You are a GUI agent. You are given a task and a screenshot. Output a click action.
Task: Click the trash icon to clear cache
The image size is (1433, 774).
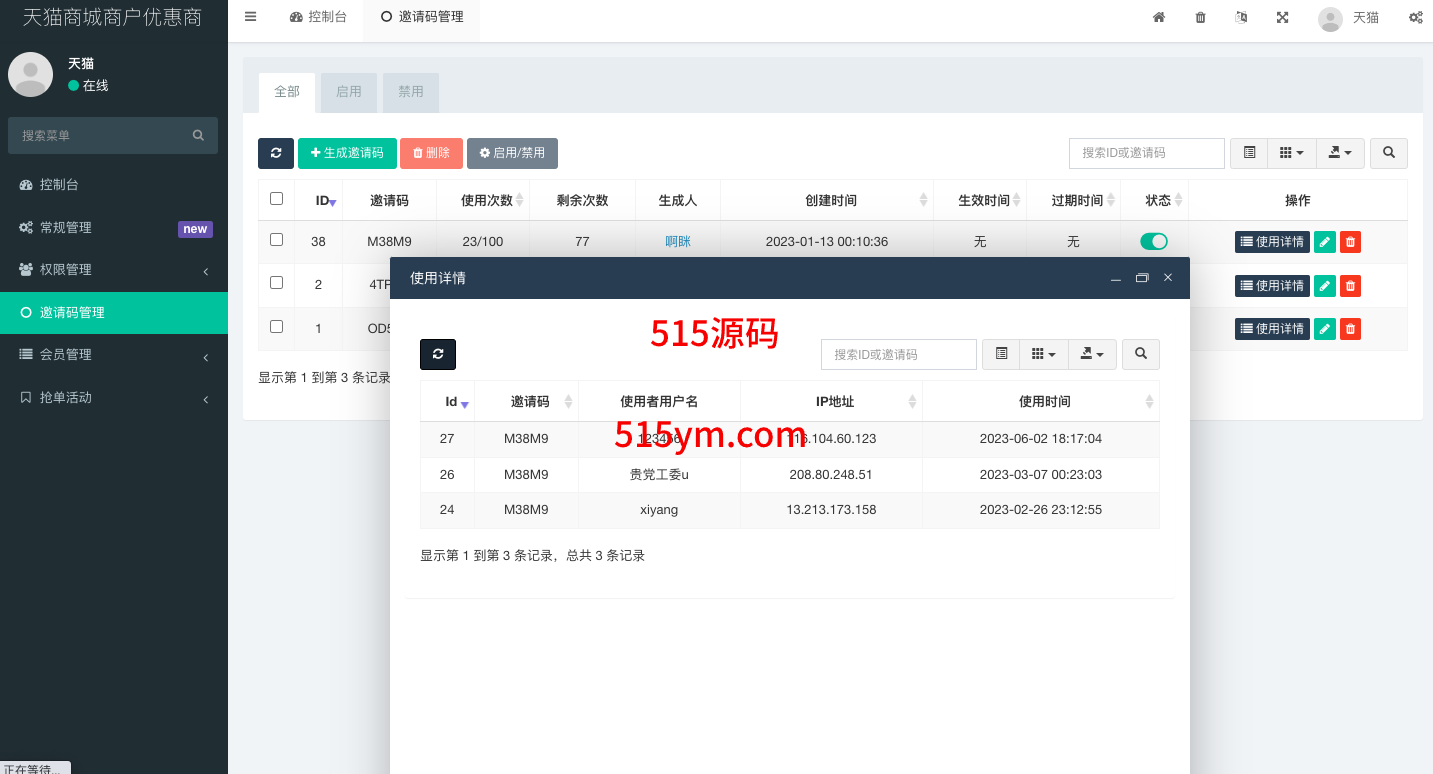tap(1200, 17)
